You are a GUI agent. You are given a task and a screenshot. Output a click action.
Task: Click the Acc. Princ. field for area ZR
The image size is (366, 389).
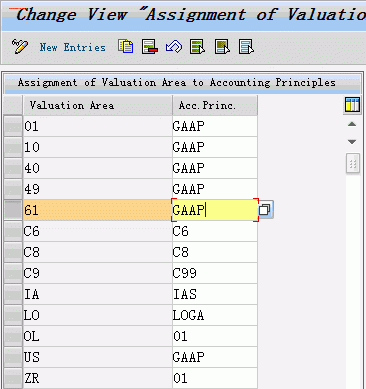point(215,378)
